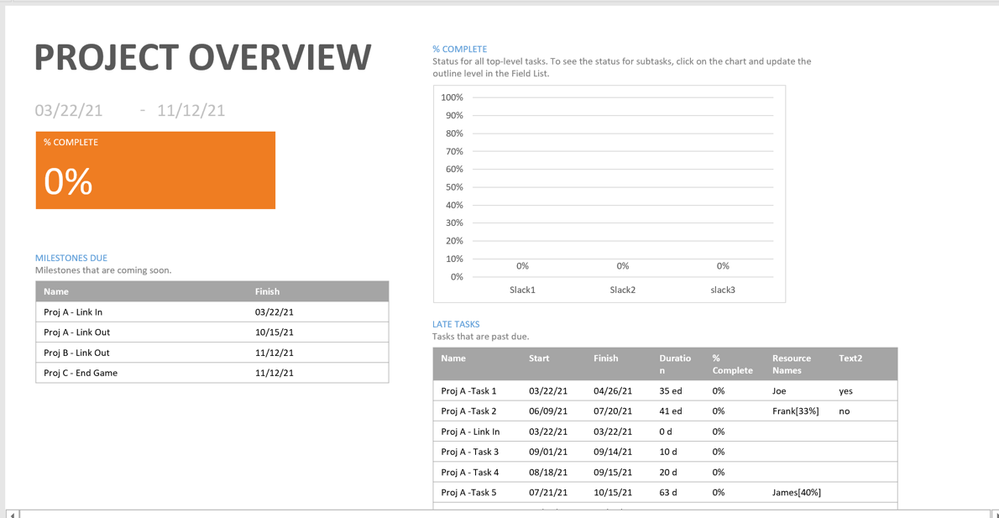999x518 pixels.
Task: Click the 41 ed duration cell
Action: point(671,412)
